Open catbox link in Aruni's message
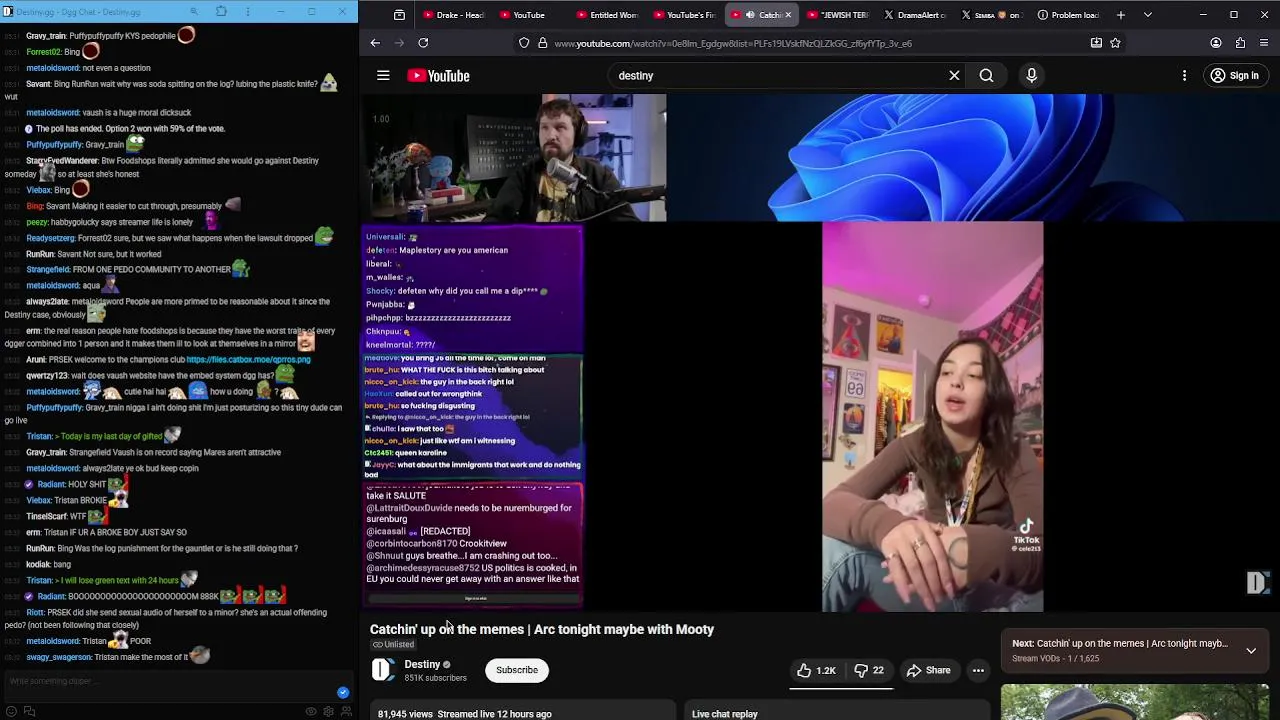The height and width of the screenshot is (720, 1280). [248, 359]
